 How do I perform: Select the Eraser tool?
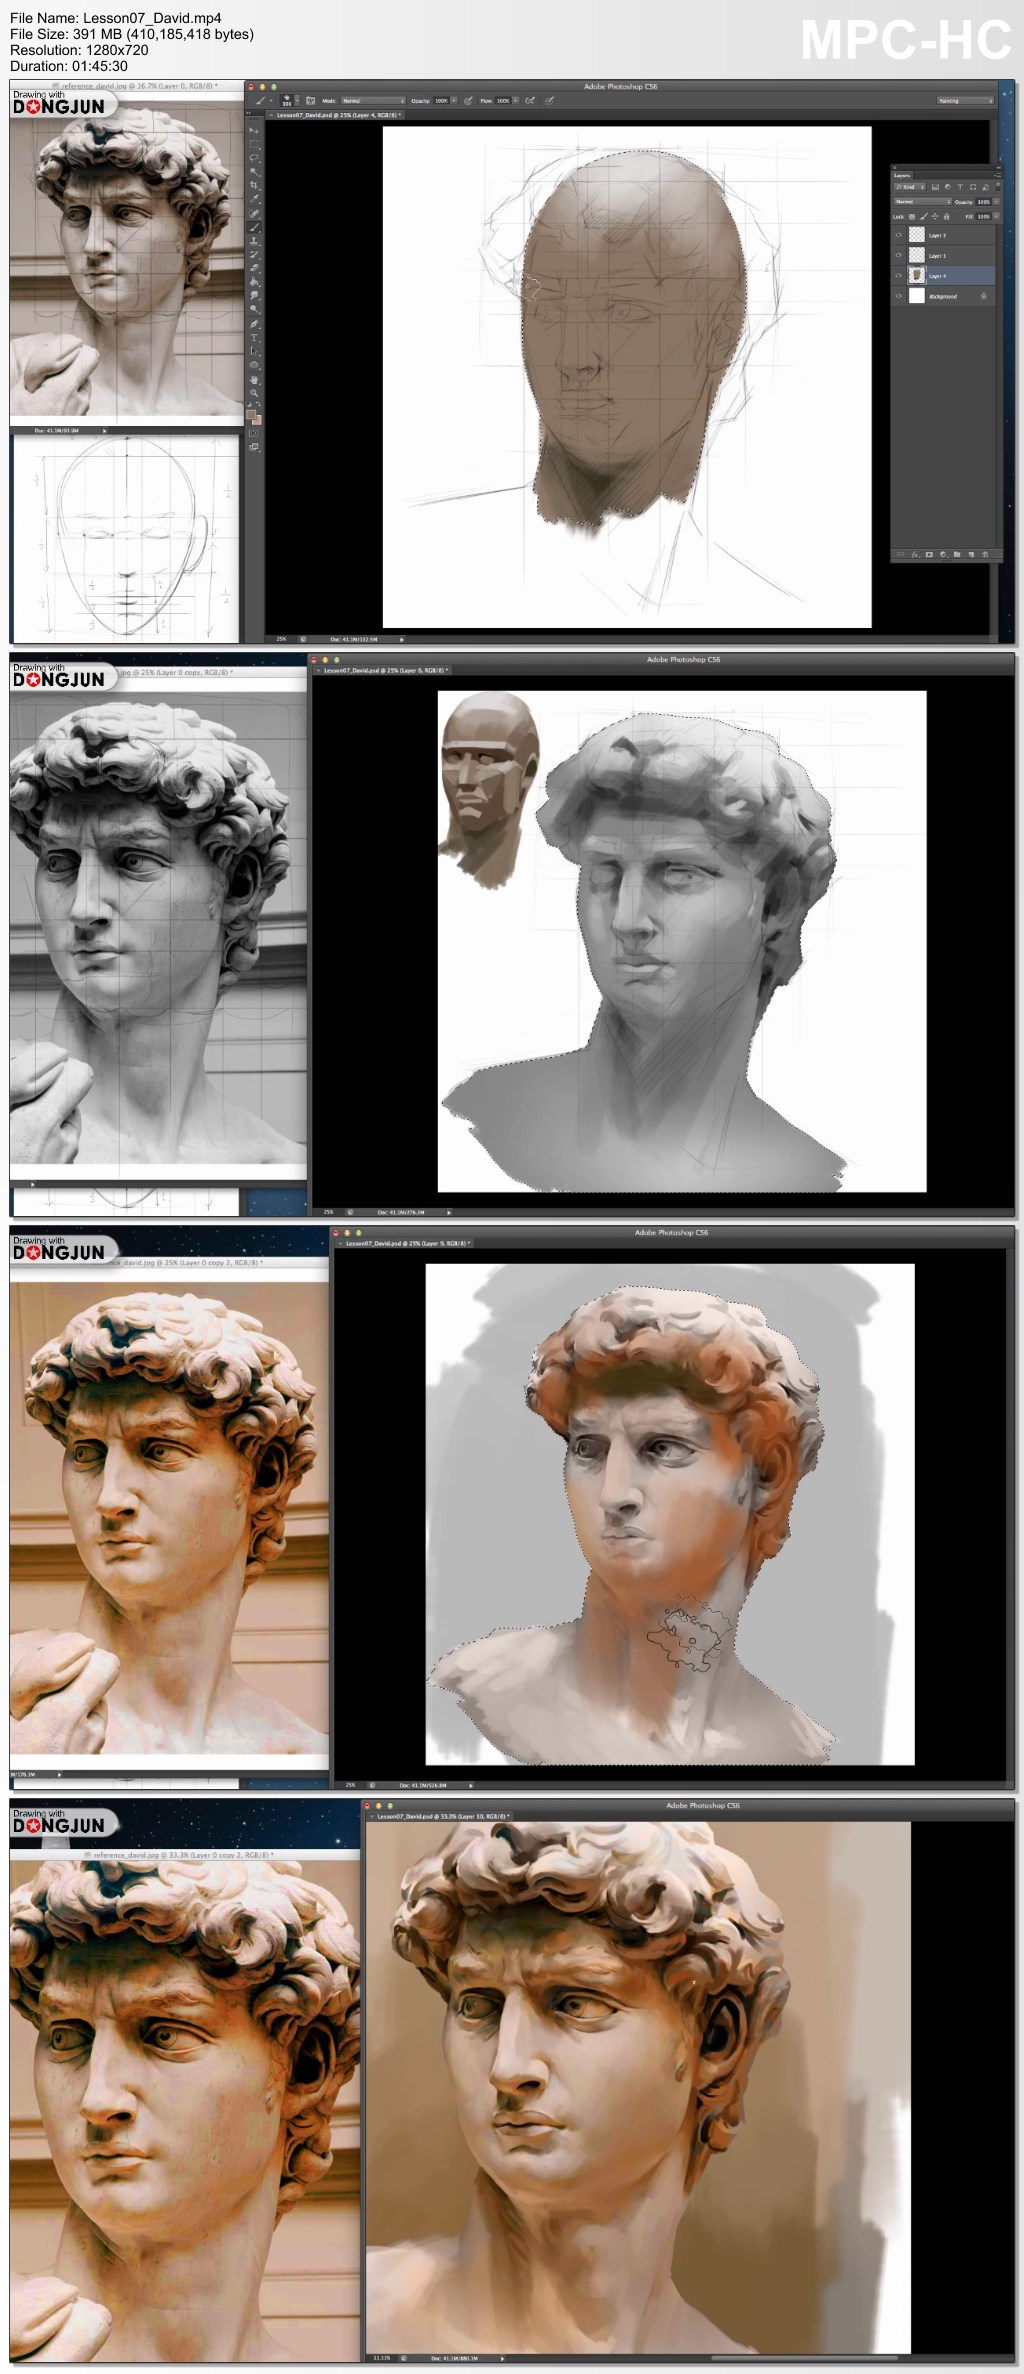click(254, 268)
